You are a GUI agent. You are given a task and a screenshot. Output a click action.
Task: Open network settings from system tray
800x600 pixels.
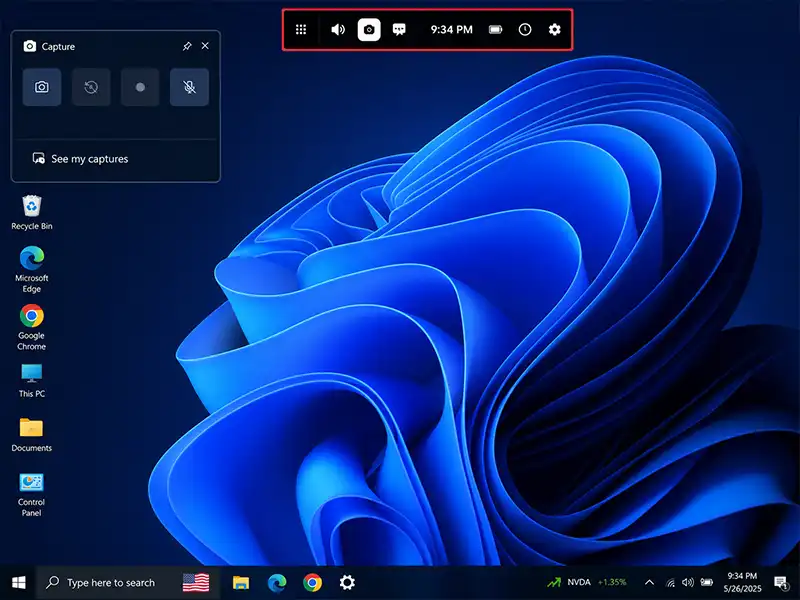pos(670,582)
